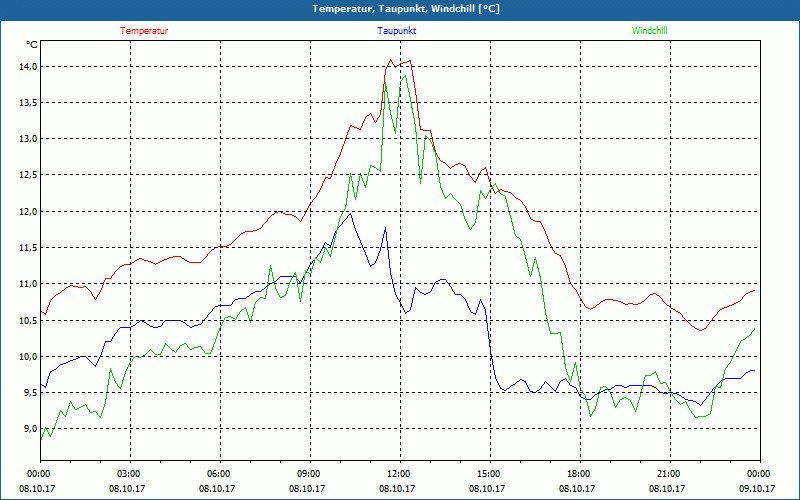The width and height of the screenshot is (800, 500).
Task: Click the 15:00 time axis label
Action: [x=489, y=474]
